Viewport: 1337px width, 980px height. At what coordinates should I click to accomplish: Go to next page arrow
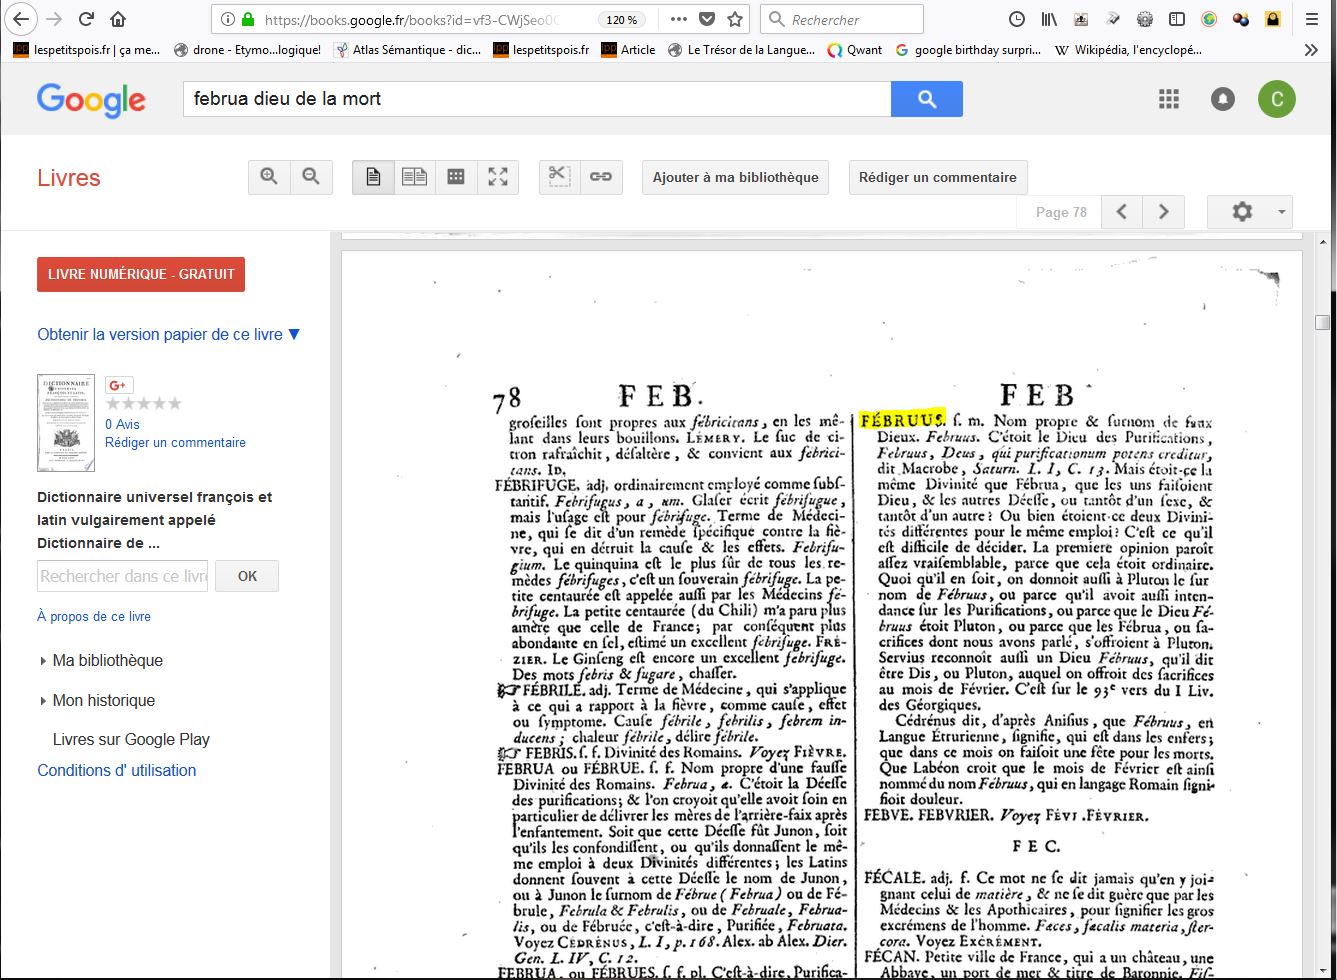(1163, 212)
